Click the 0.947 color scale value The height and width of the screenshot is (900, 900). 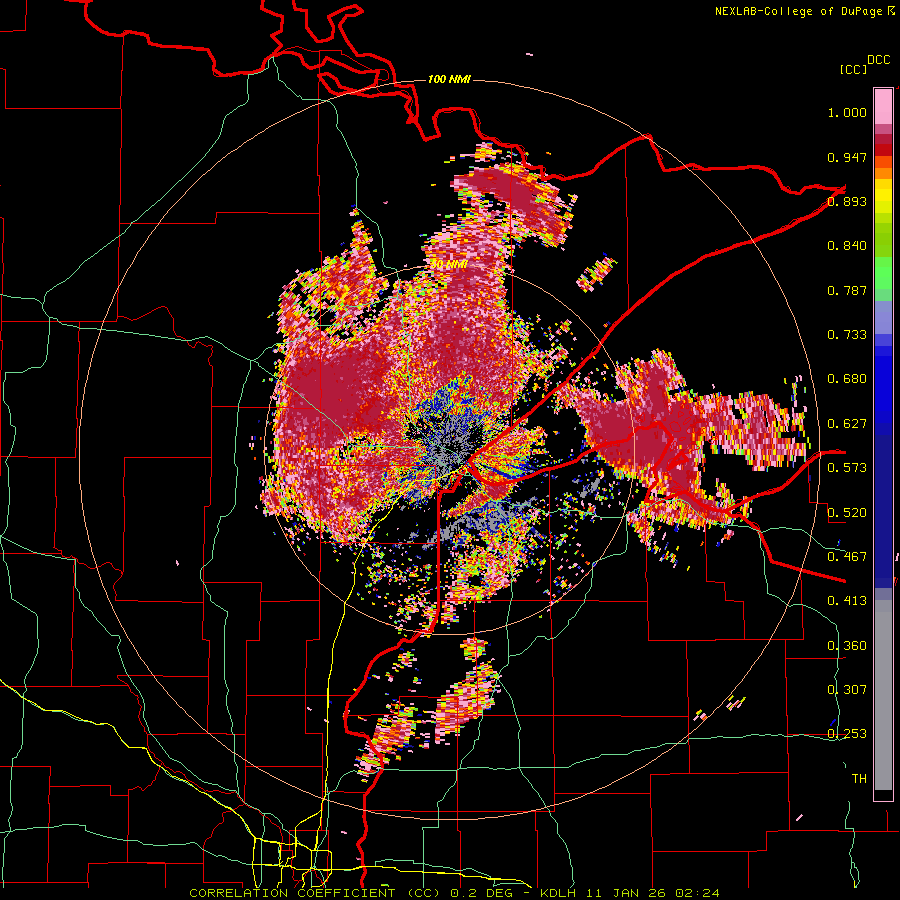(x=847, y=157)
